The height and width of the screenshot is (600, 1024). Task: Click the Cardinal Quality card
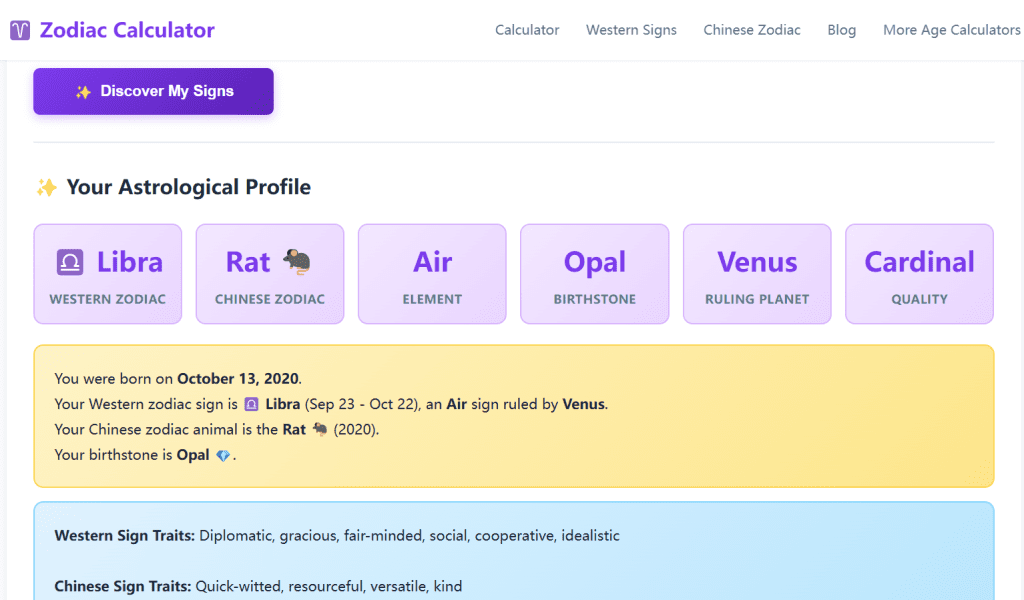coord(919,274)
